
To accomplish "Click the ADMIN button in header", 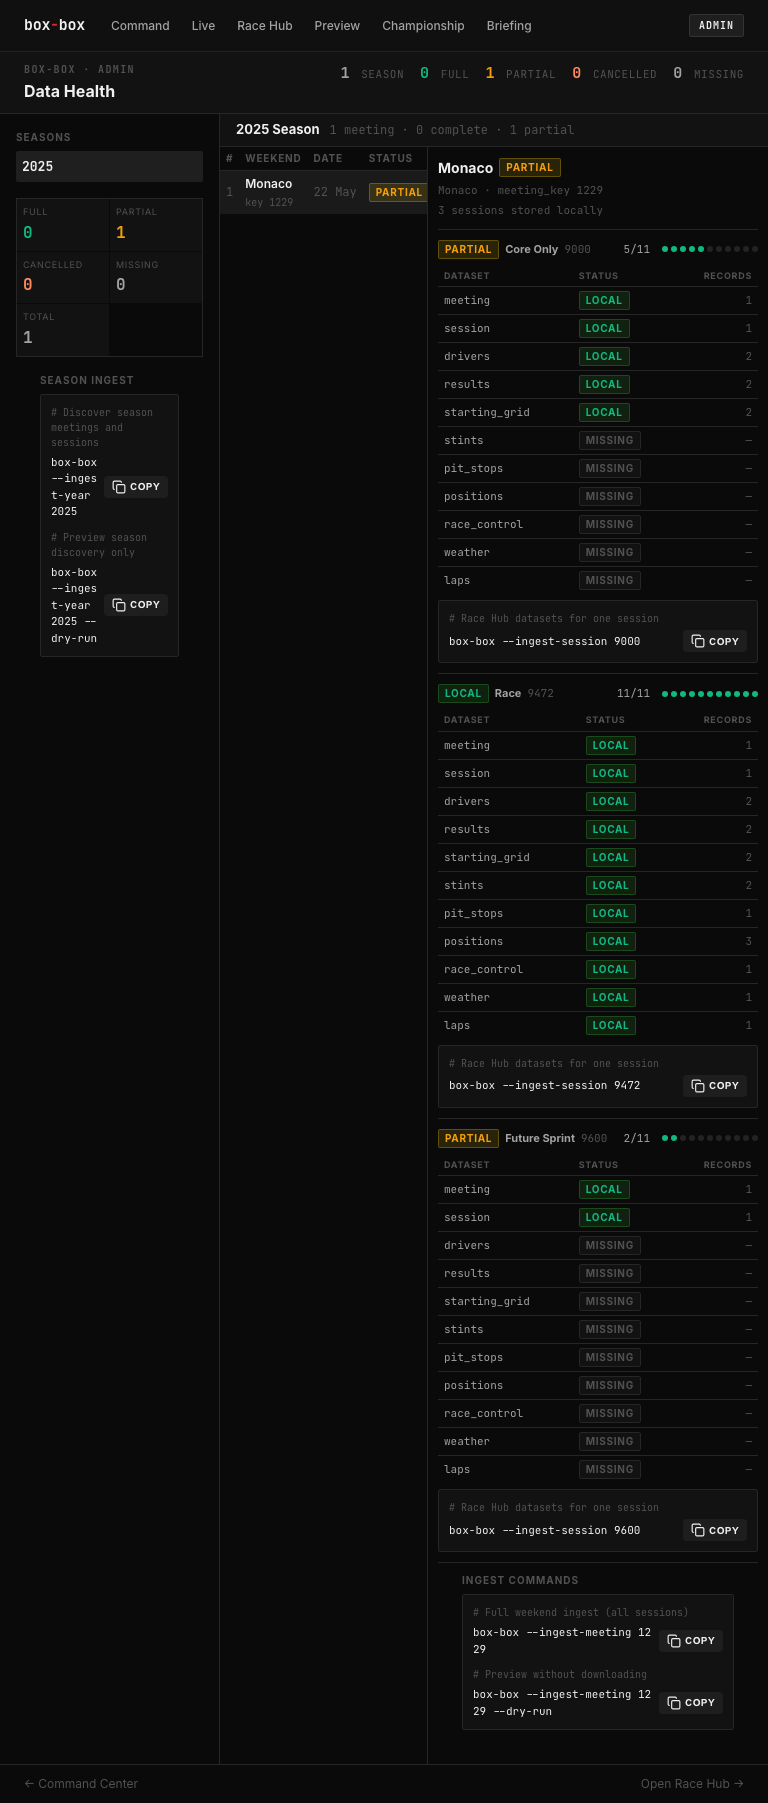I will [x=716, y=26].
